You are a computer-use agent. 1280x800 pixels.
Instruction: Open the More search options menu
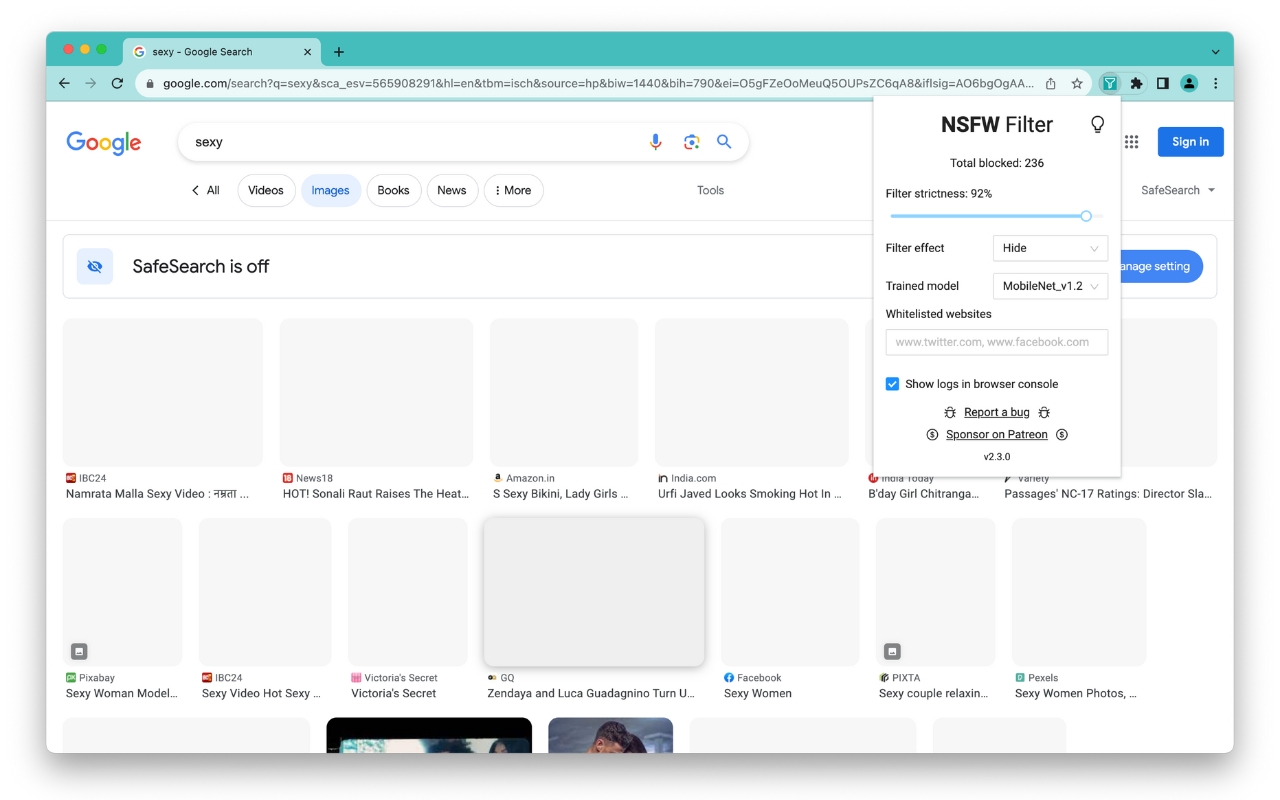(x=513, y=190)
